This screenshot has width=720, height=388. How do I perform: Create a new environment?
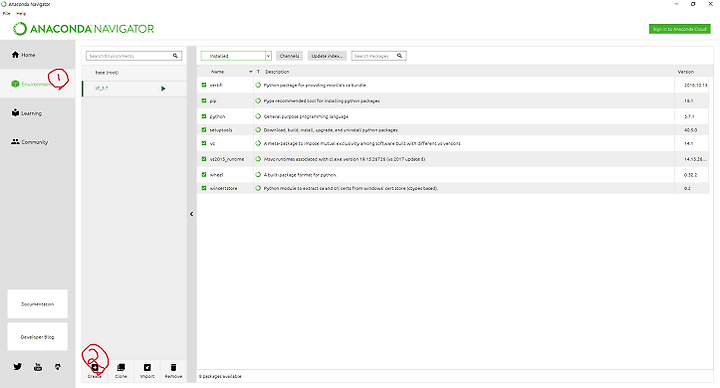click(x=95, y=371)
